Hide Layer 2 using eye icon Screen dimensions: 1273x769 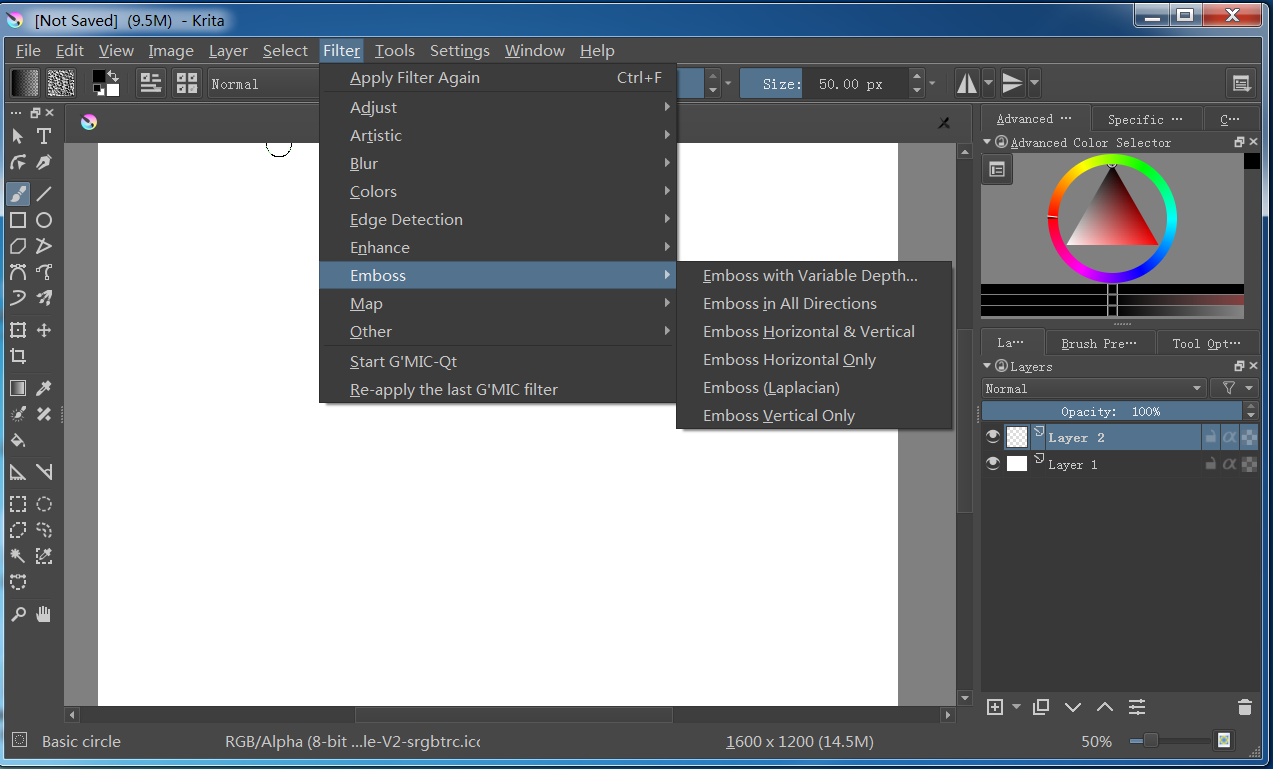tap(993, 437)
